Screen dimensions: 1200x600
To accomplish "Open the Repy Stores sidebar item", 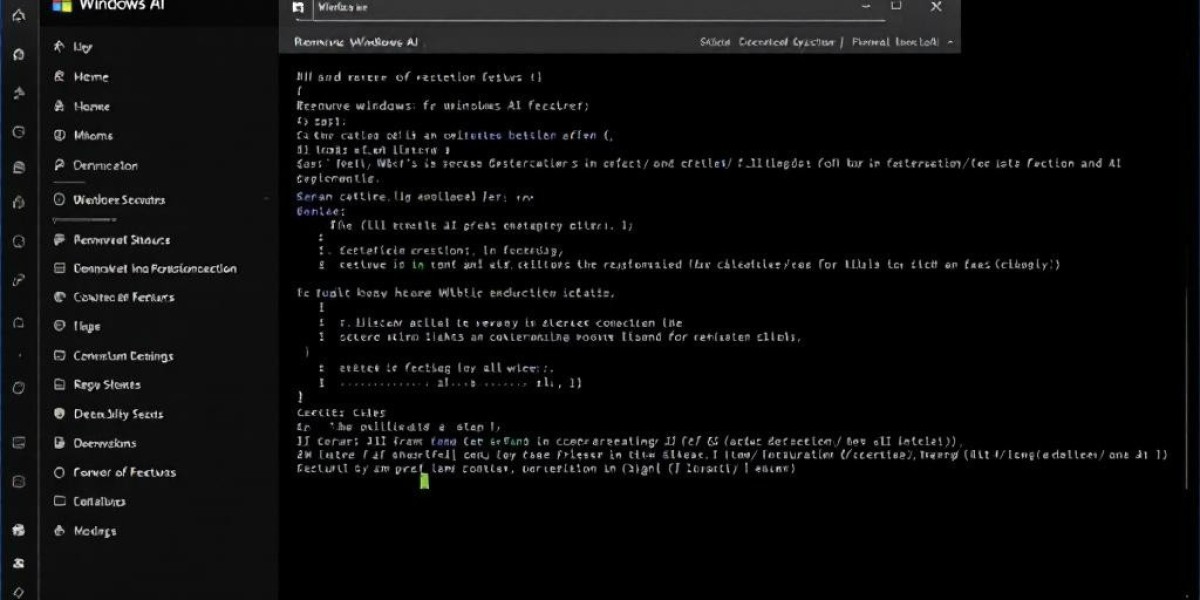I will pos(106,385).
